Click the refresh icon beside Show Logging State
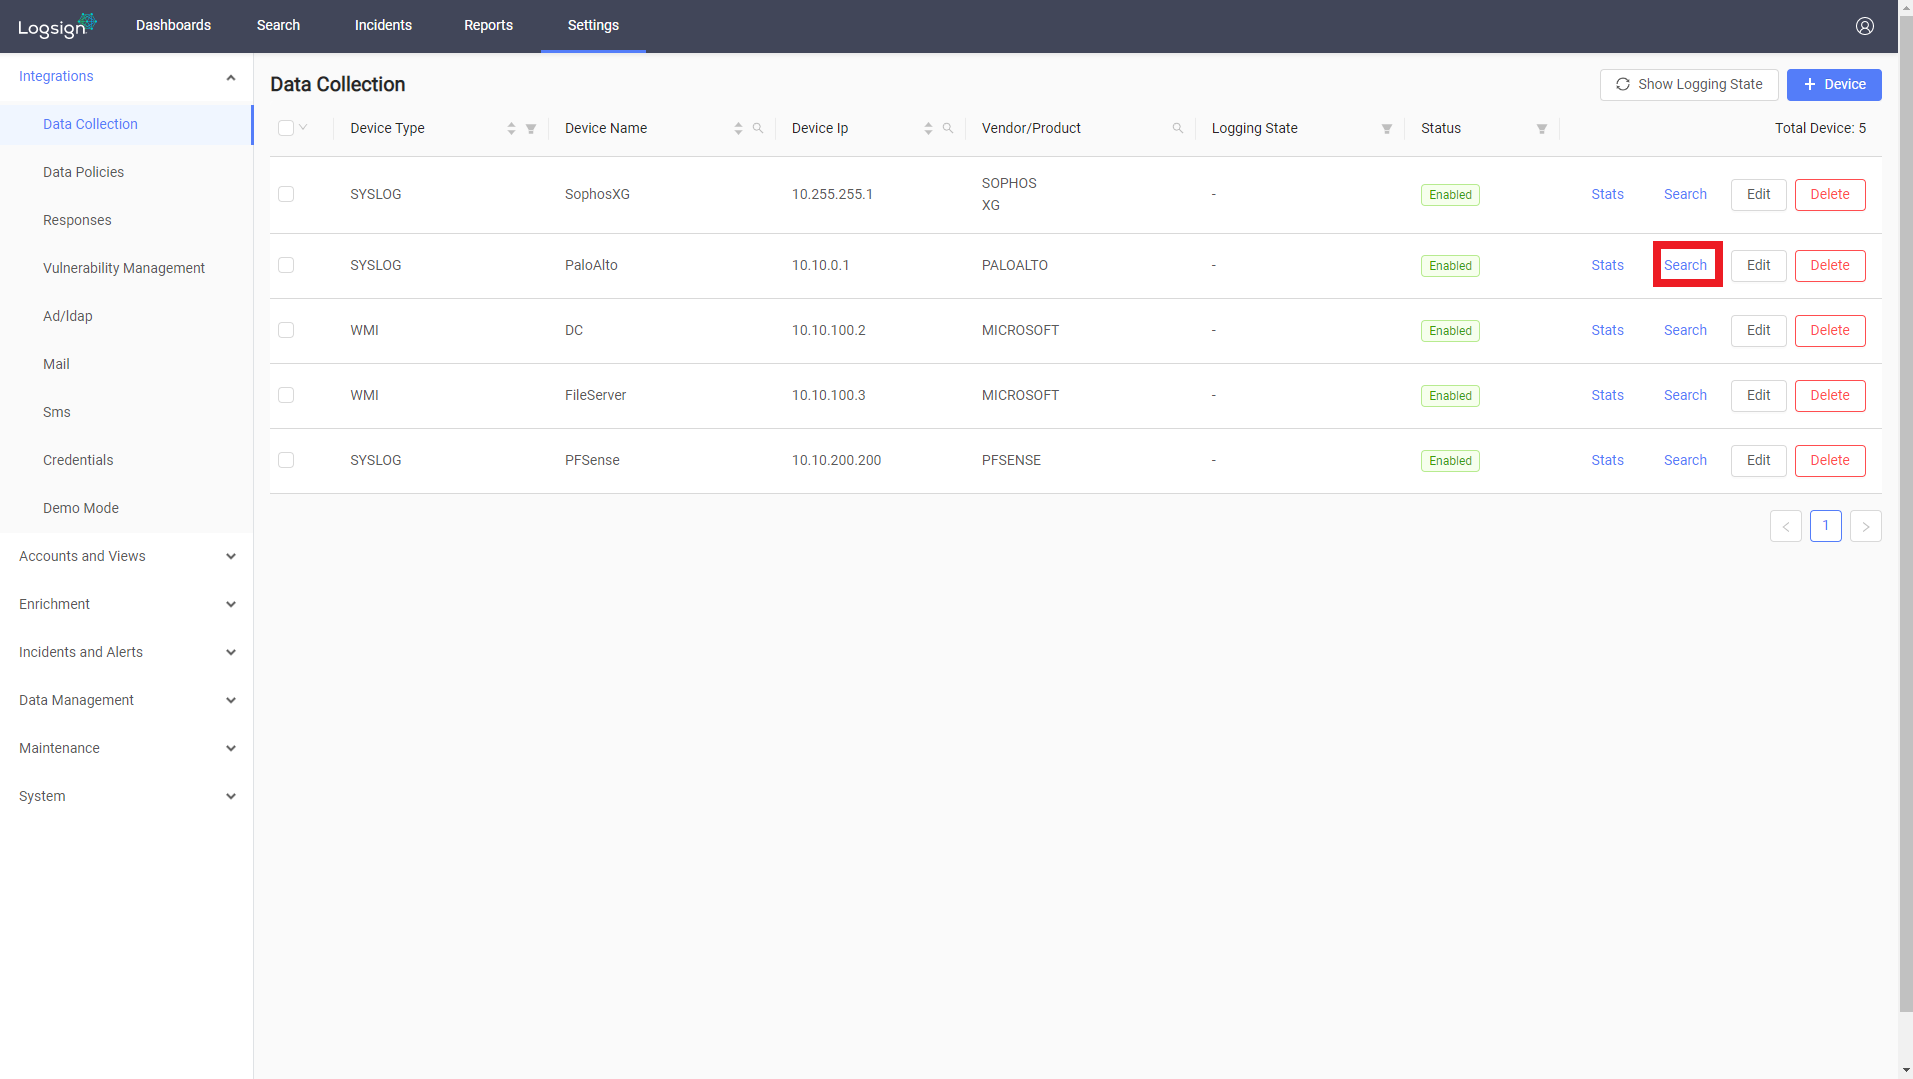The image size is (1913, 1079). click(x=1624, y=84)
